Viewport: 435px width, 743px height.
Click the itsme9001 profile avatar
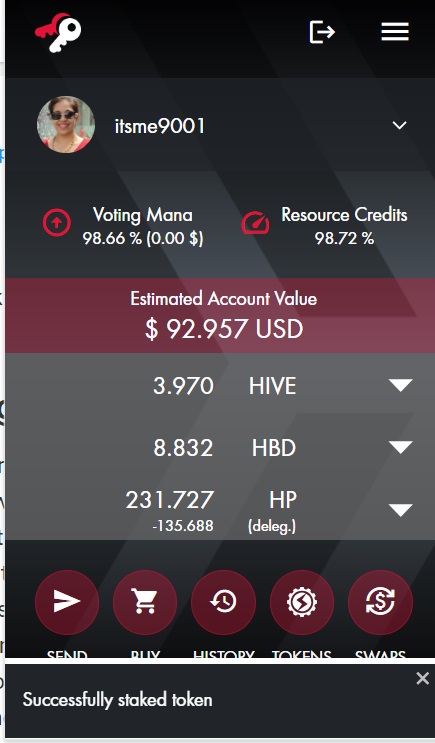pyautogui.click(x=66, y=125)
